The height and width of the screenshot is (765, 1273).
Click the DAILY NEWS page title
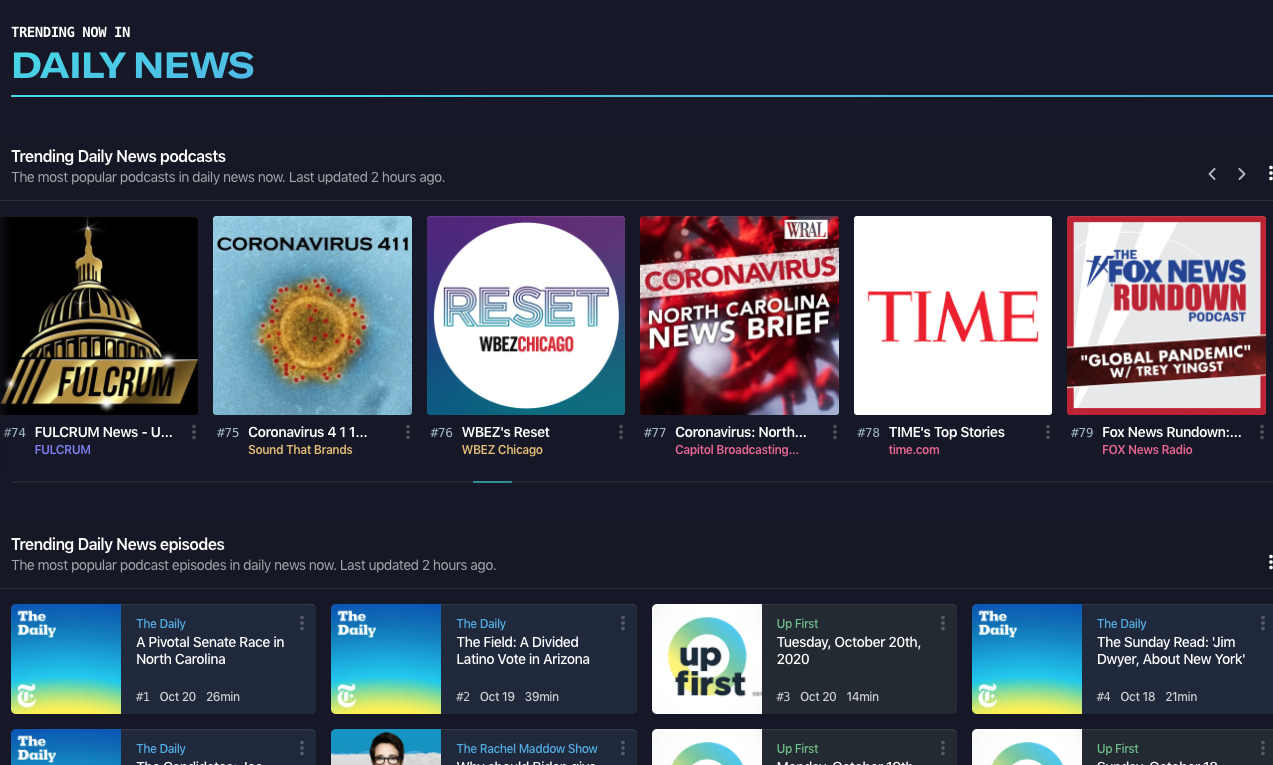pyautogui.click(x=133, y=66)
